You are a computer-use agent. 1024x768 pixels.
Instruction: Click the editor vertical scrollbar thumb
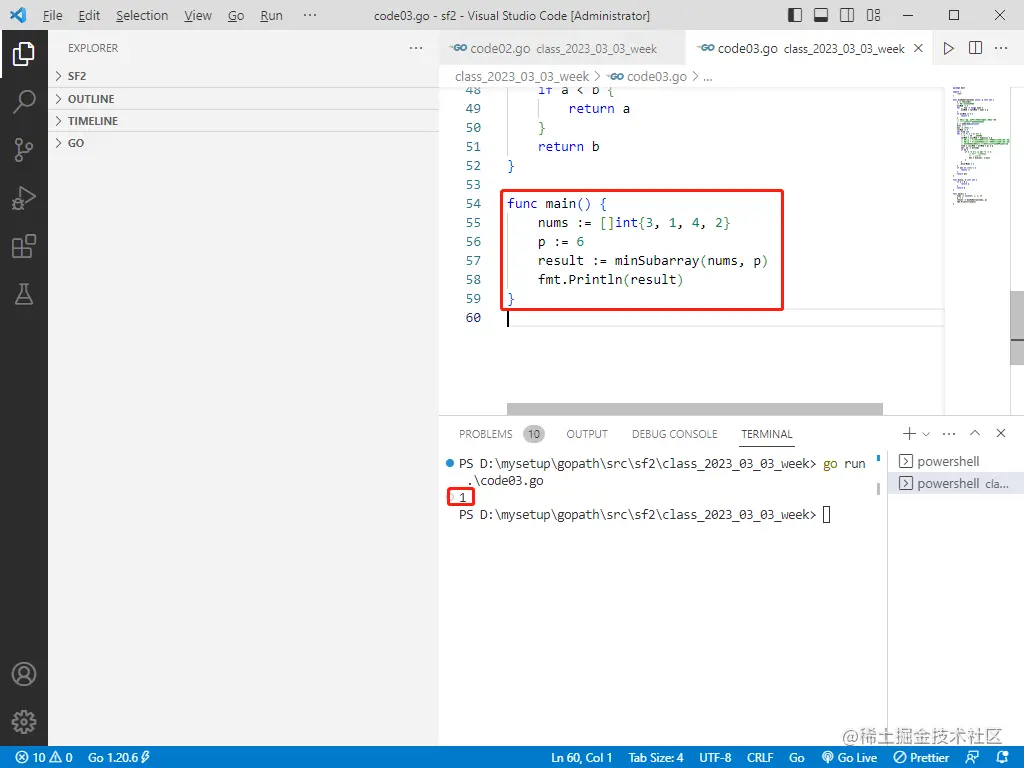1017,328
